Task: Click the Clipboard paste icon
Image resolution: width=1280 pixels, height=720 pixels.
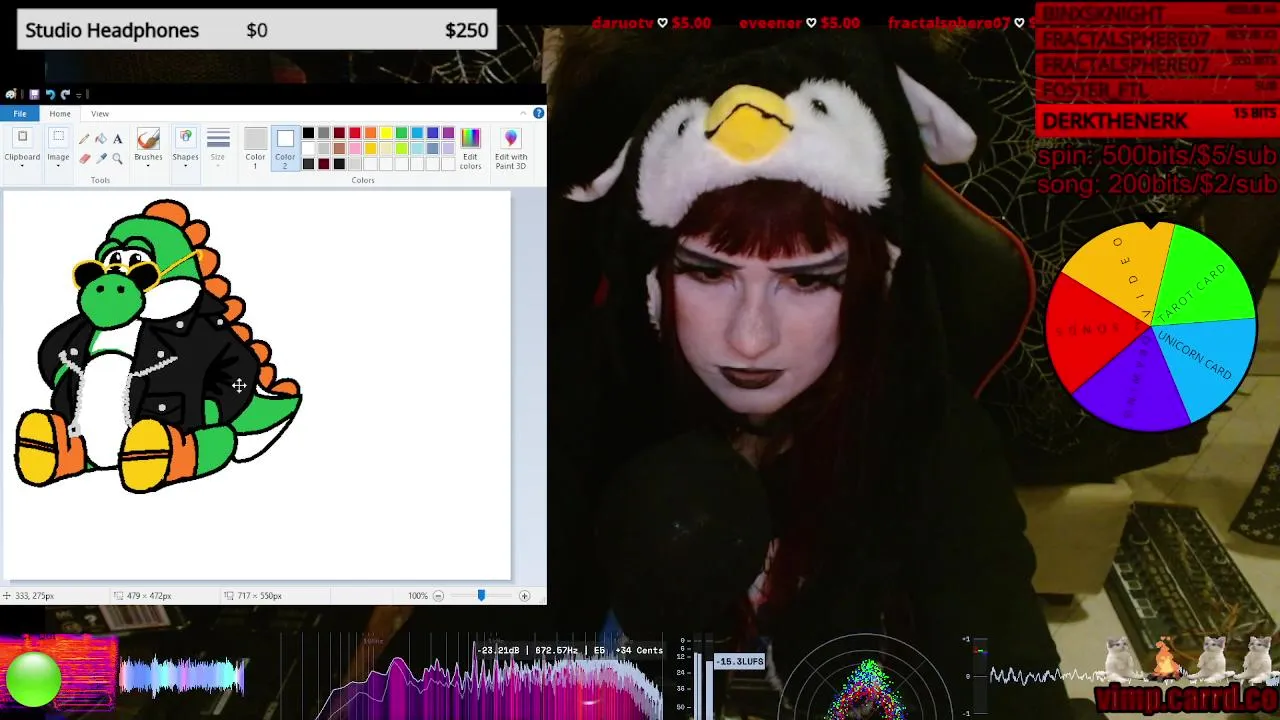Action: tap(22, 137)
